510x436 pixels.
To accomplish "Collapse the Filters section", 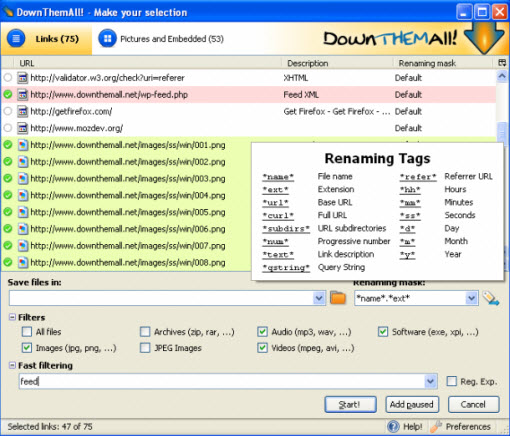I will [x=12, y=317].
